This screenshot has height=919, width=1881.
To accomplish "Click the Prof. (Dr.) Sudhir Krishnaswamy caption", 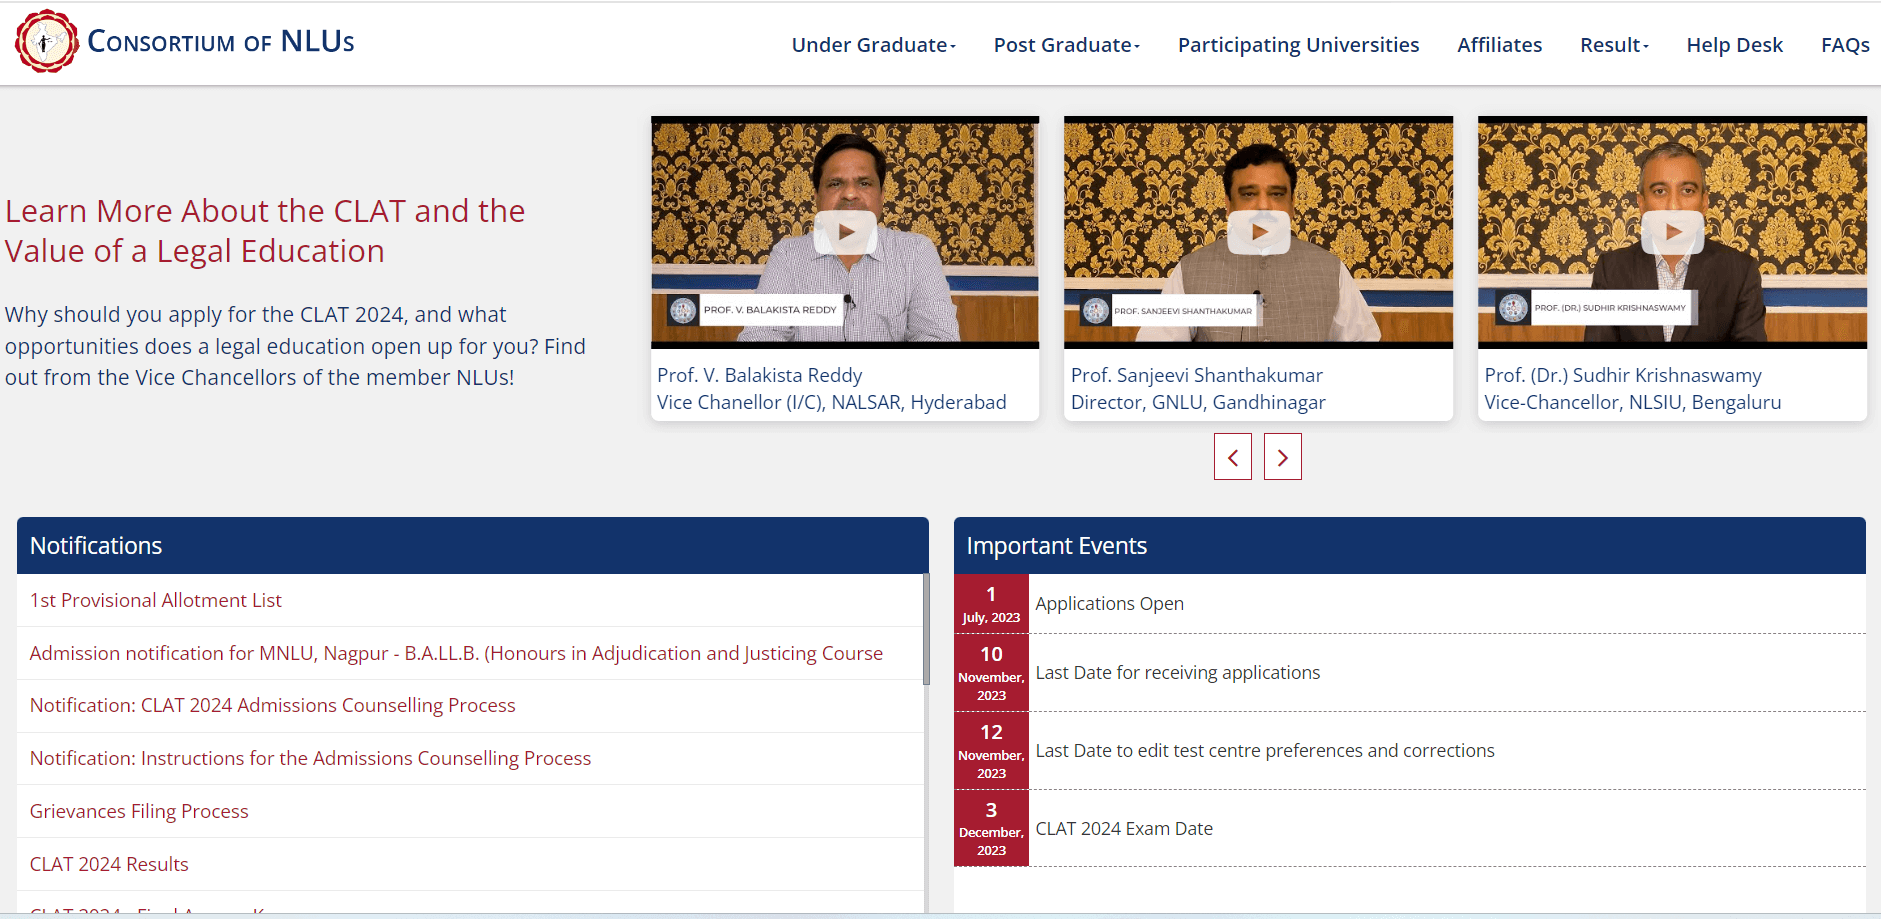I will pyautogui.click(x=1633, y=388).
